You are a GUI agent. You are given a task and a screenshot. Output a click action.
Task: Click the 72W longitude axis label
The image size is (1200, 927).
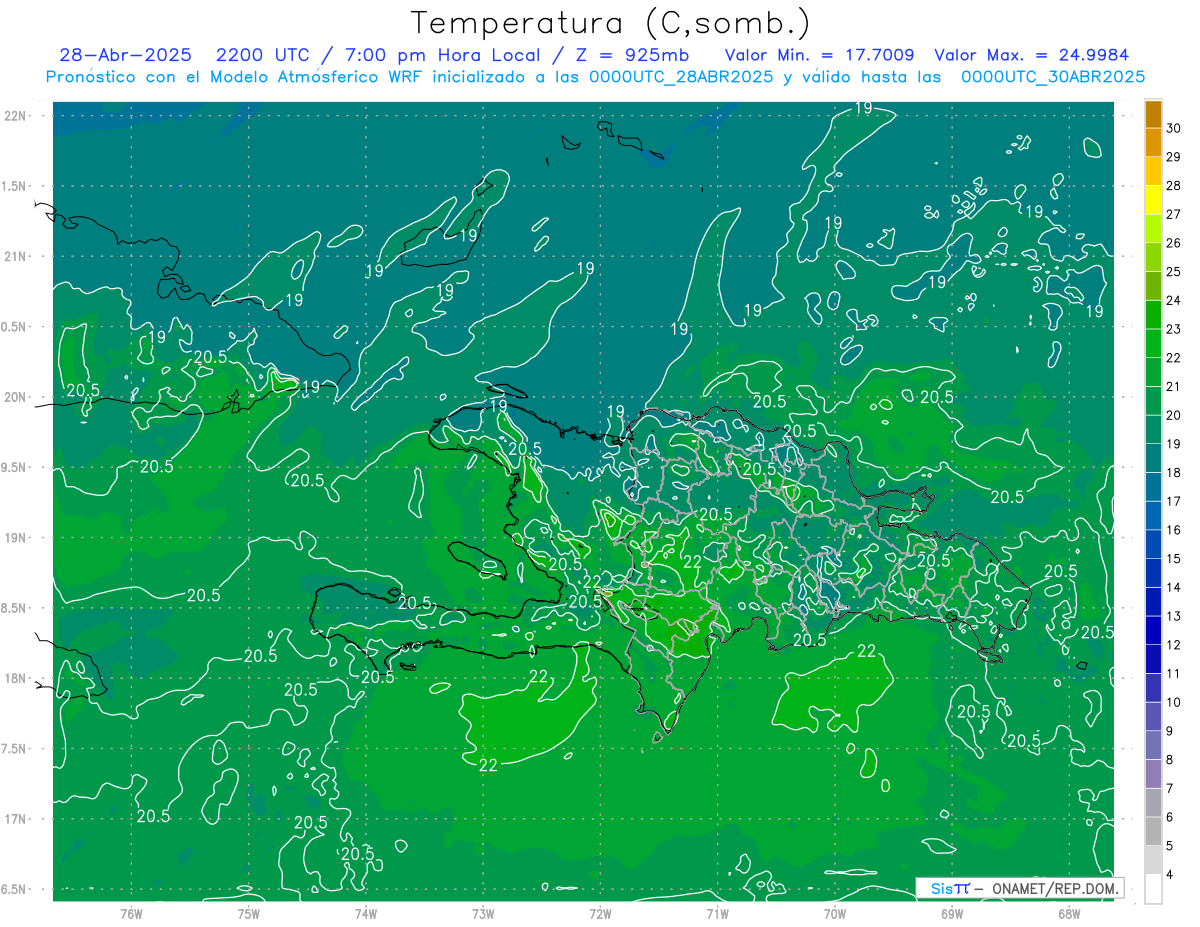(600, 914)
